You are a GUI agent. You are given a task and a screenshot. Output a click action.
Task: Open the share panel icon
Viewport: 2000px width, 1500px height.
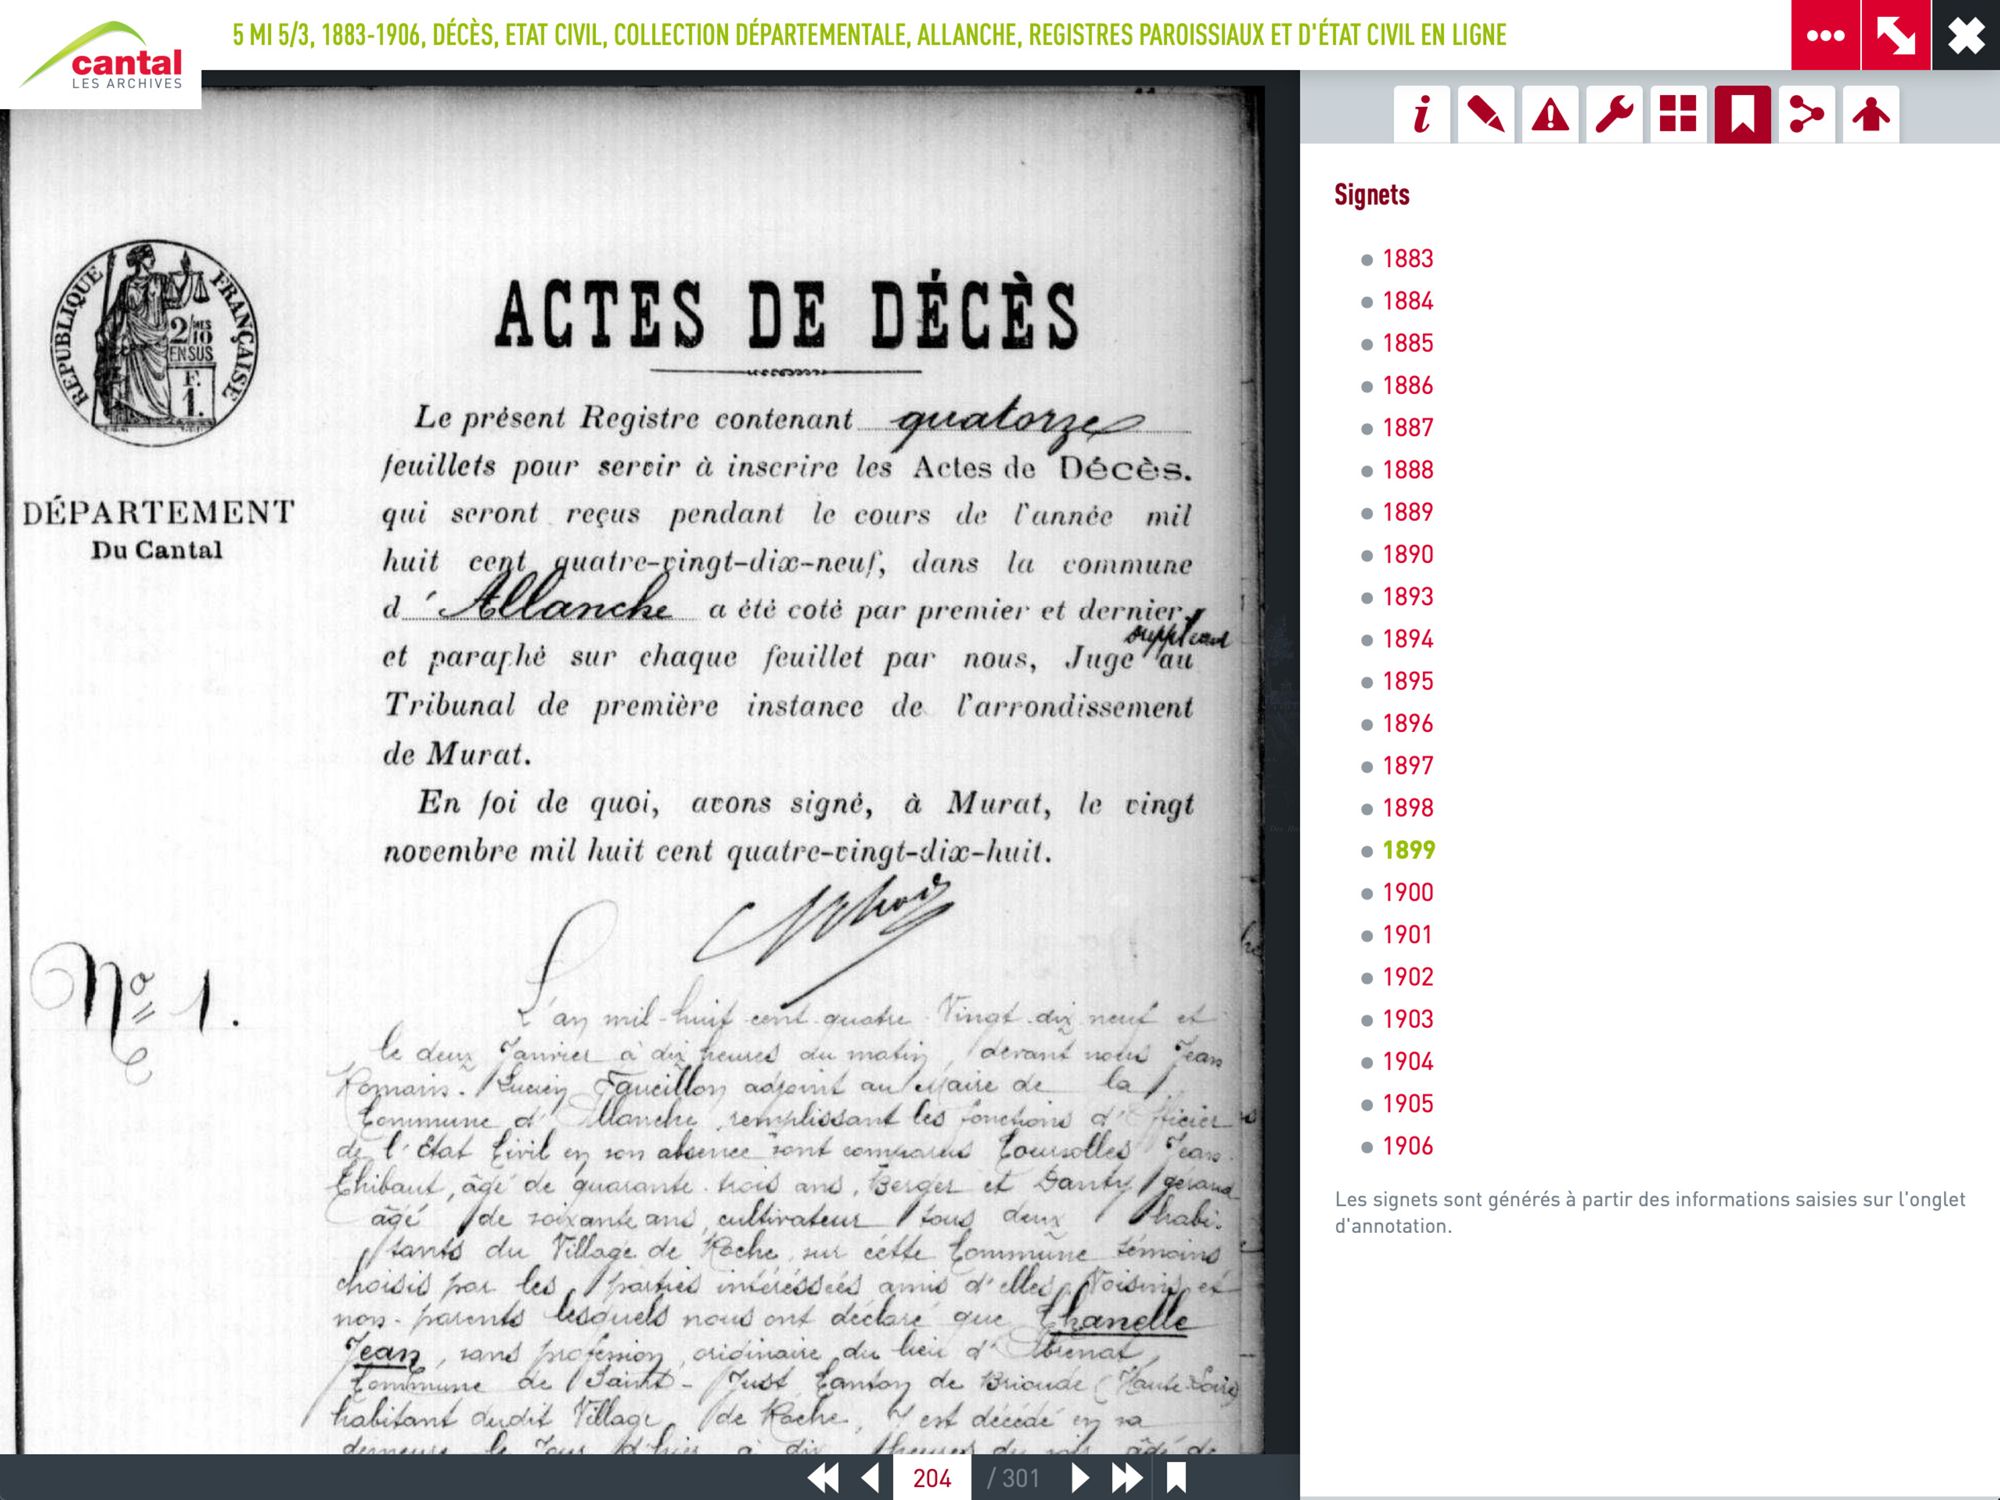click(1806, 114)
